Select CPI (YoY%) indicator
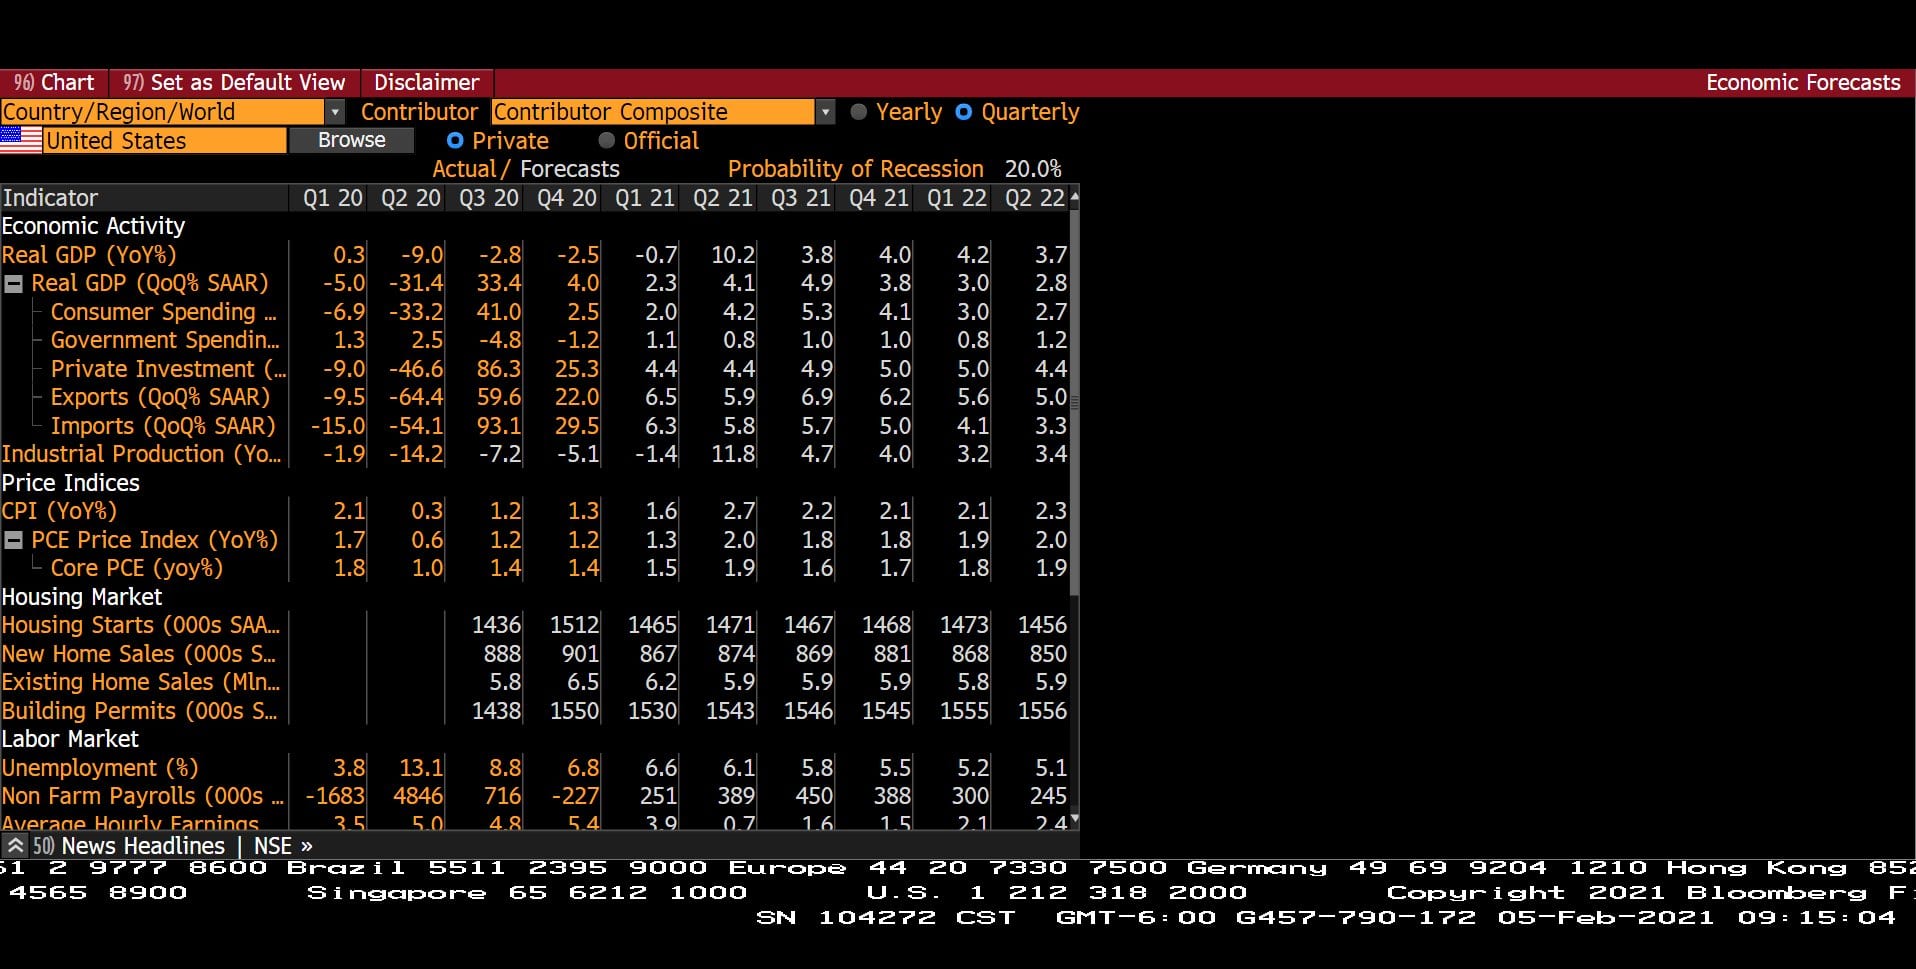Screen dimensions: 1916x969 (x=59, y=511)
